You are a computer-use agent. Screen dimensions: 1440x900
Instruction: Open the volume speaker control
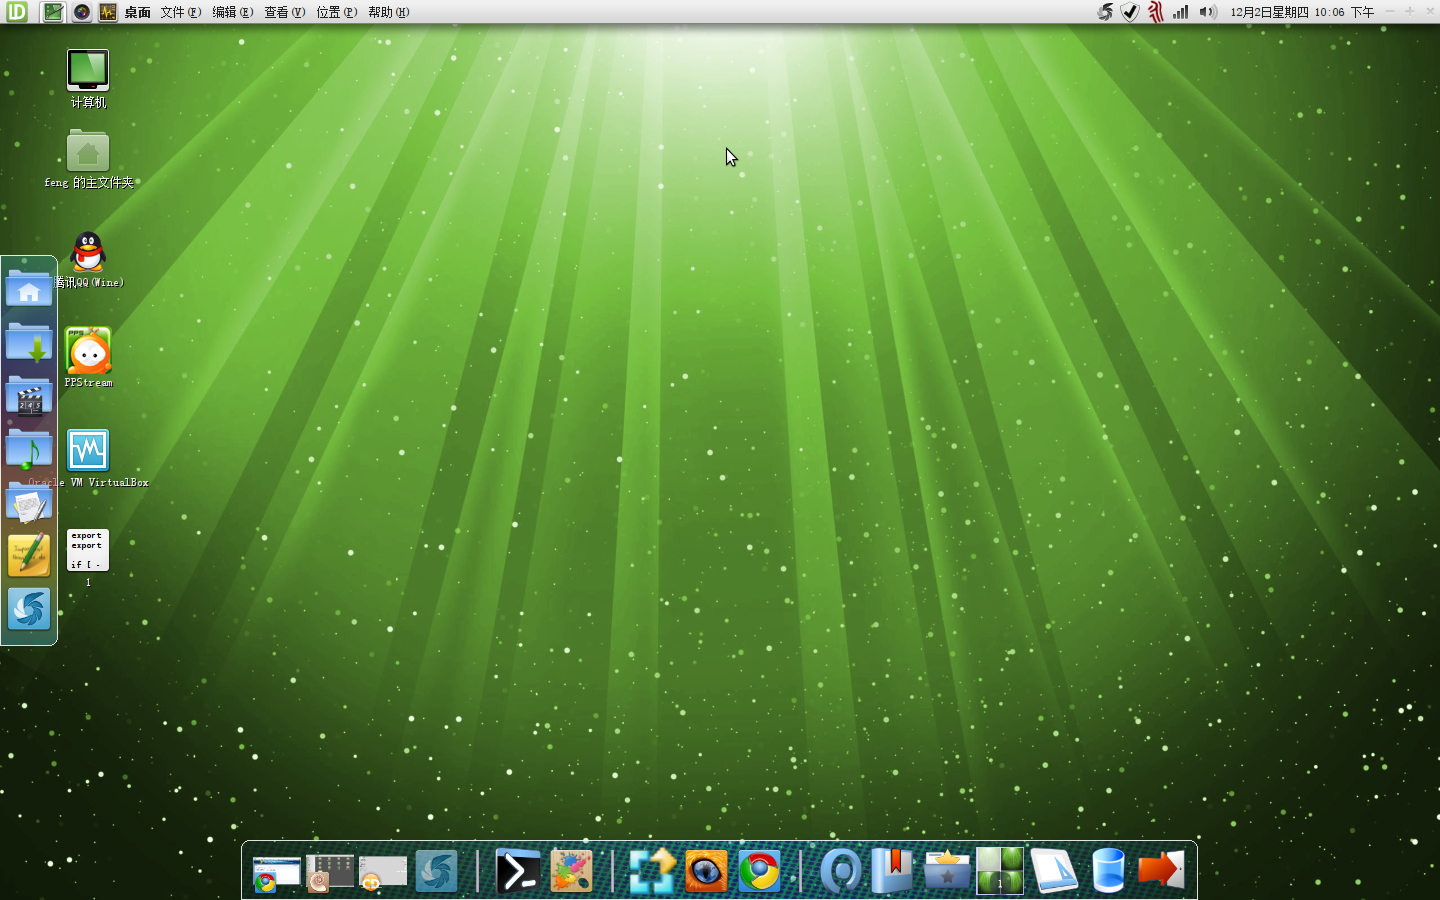[1208, 12]
